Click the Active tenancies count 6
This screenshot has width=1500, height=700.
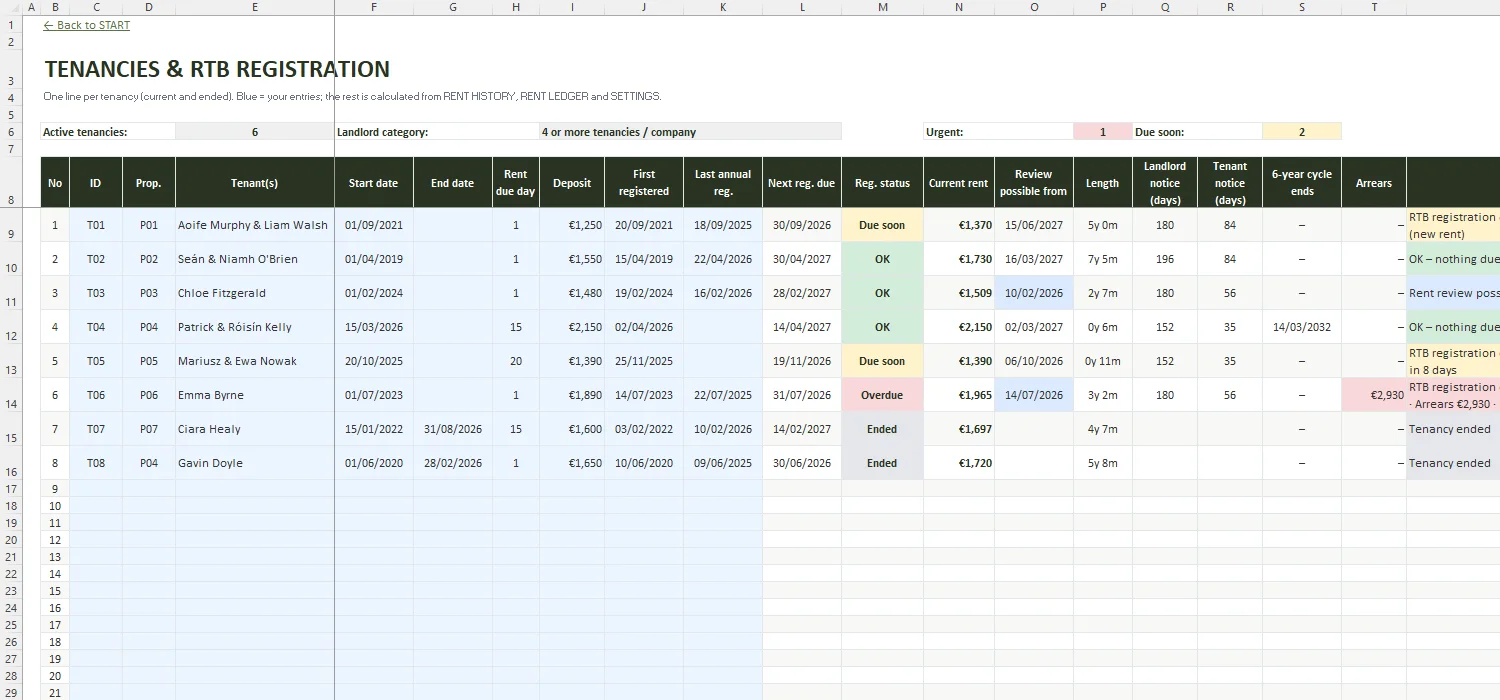click(x=255, y=131)
